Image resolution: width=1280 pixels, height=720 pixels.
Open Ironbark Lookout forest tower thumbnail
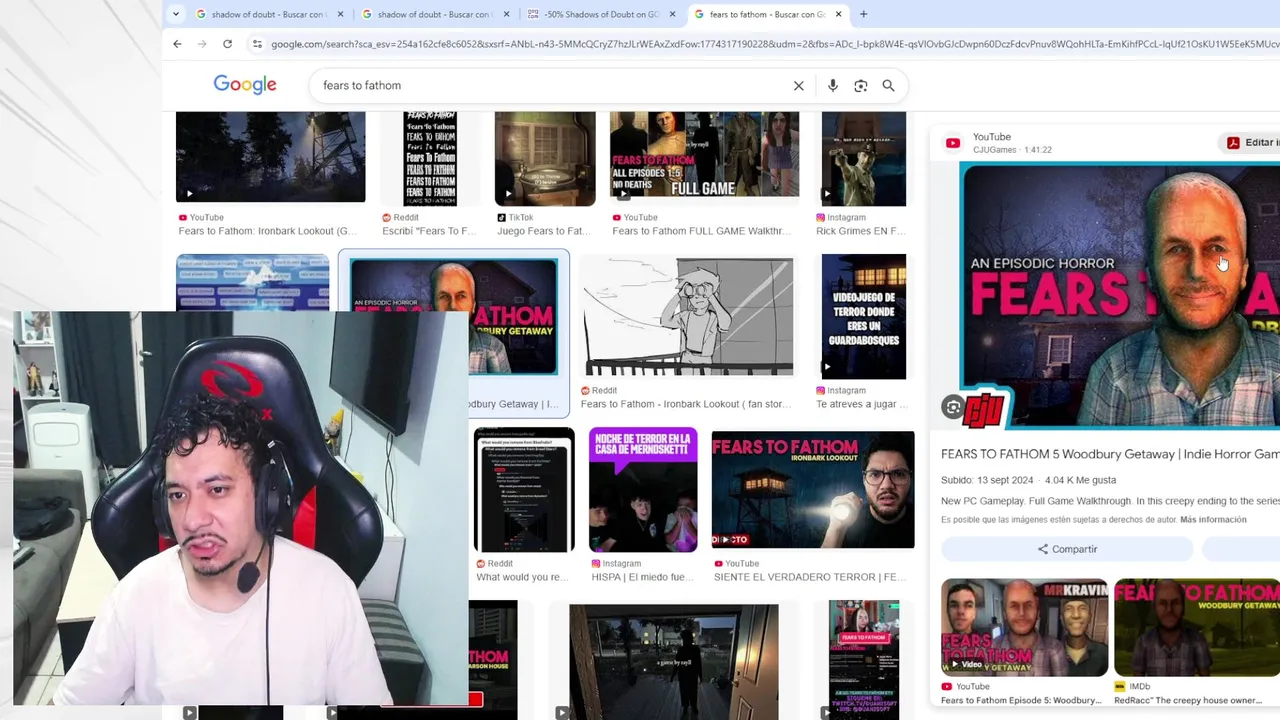point(270,156)
